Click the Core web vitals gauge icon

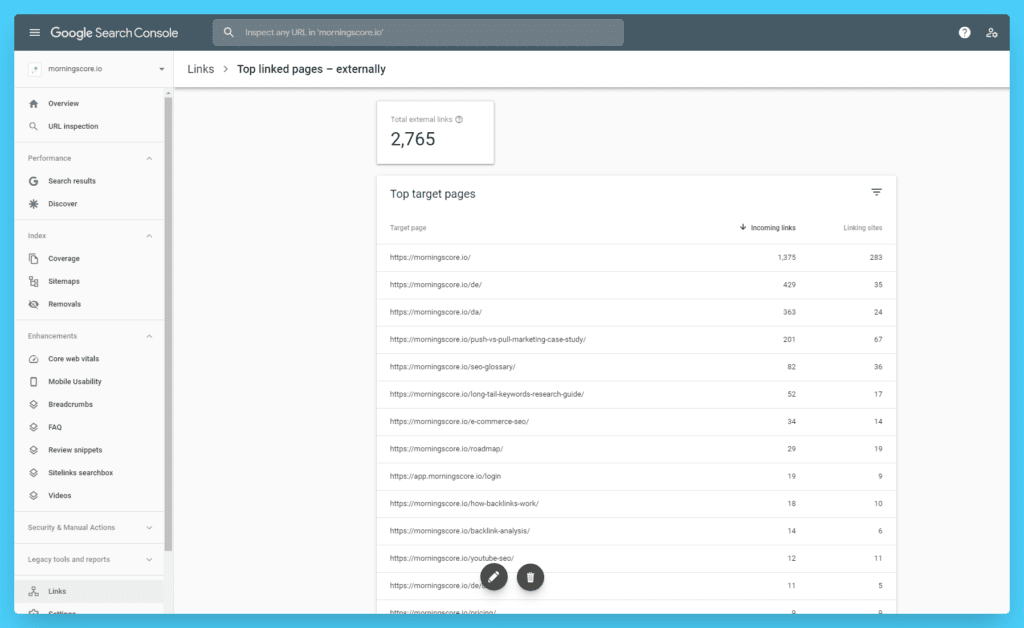coord(33,359)
